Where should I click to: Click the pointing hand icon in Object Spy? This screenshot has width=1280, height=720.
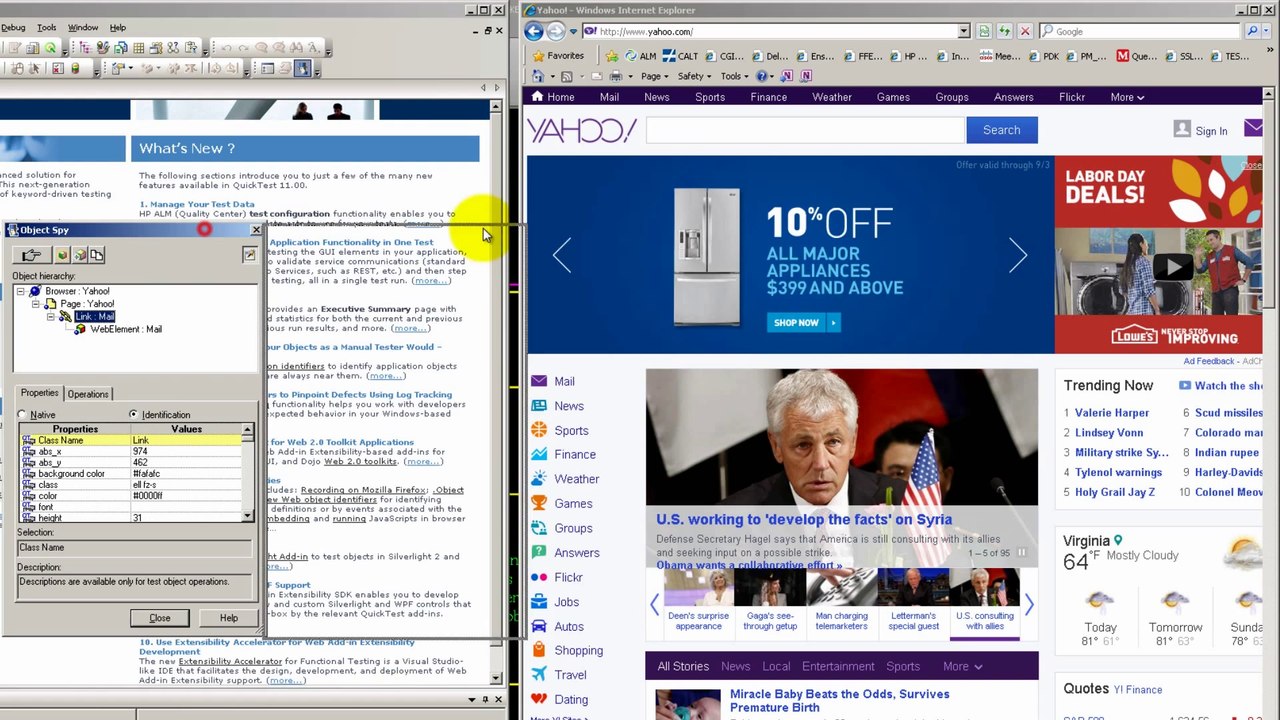coord(32,255)
